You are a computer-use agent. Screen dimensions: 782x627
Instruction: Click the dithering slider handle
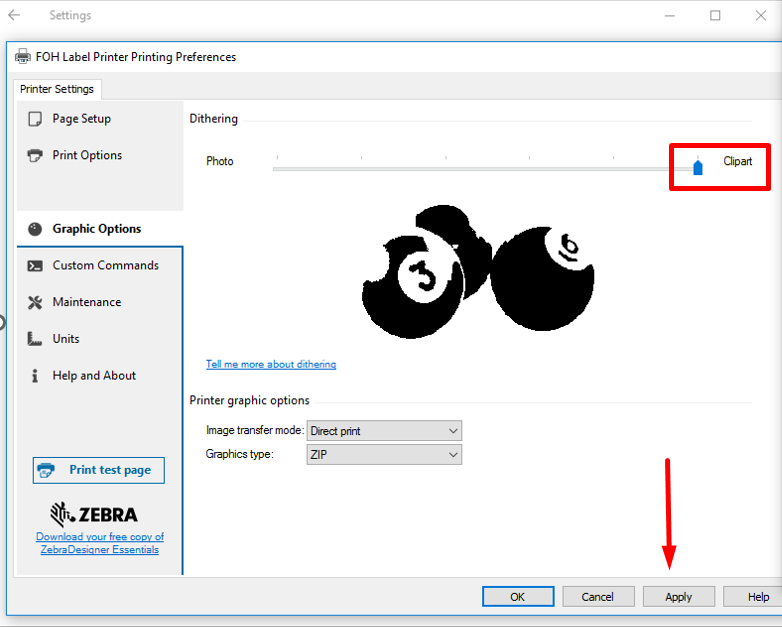pos(698,166)
